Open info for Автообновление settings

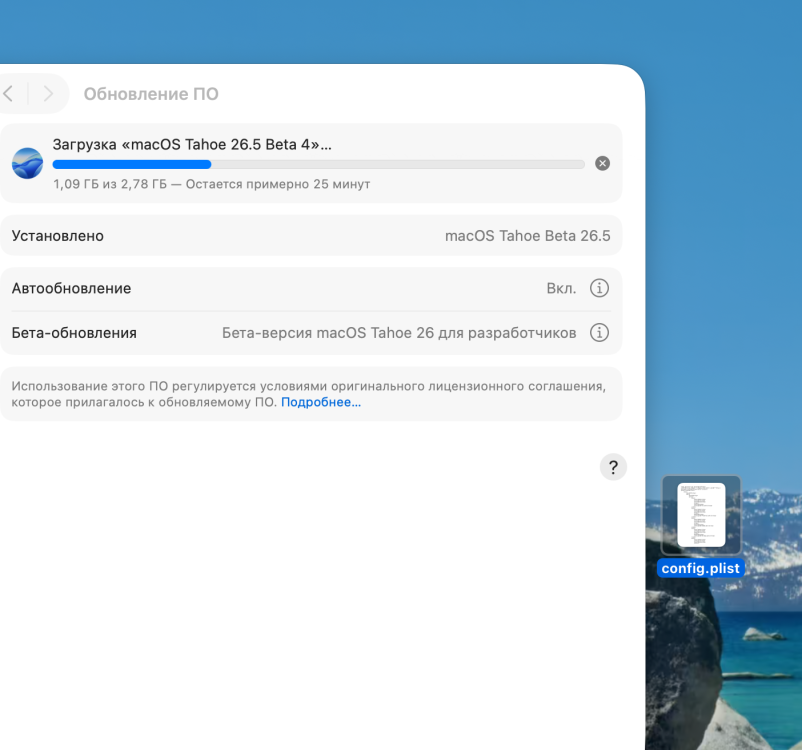pos(599,288)
